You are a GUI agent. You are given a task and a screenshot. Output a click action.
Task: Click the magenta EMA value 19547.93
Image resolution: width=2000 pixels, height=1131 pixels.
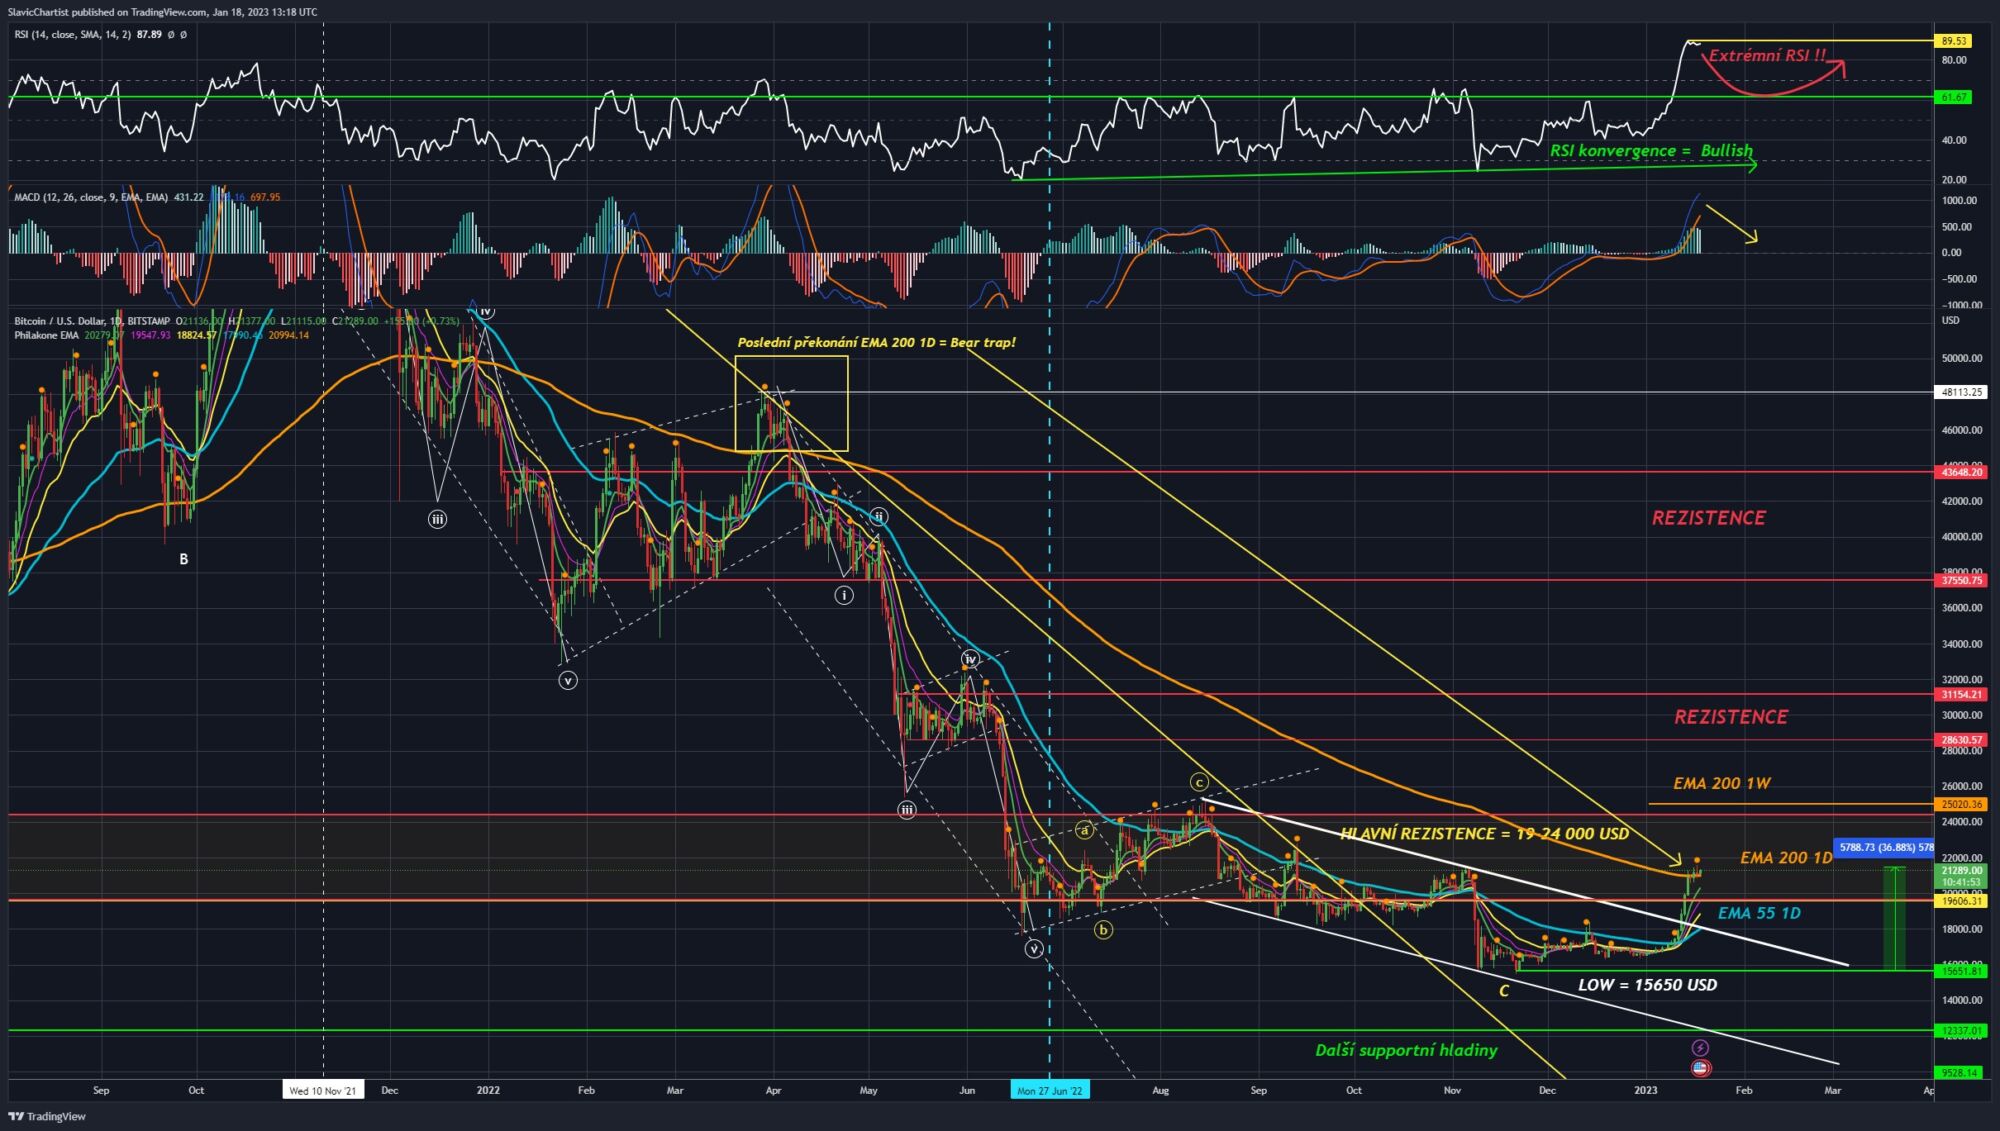click(x=150, y=335)
